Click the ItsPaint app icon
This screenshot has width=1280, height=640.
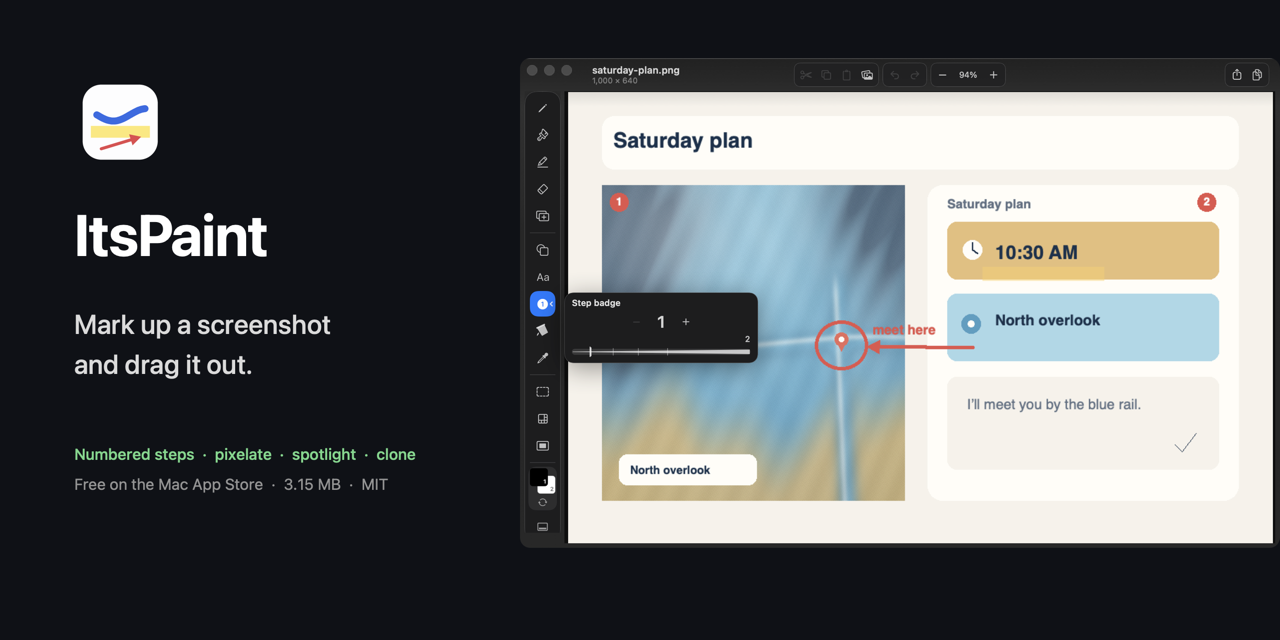[x=120, y=122]
